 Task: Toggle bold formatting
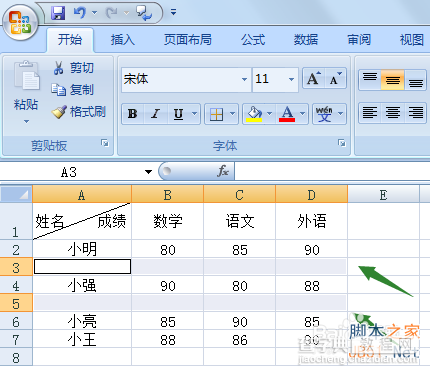click(133, 114)
